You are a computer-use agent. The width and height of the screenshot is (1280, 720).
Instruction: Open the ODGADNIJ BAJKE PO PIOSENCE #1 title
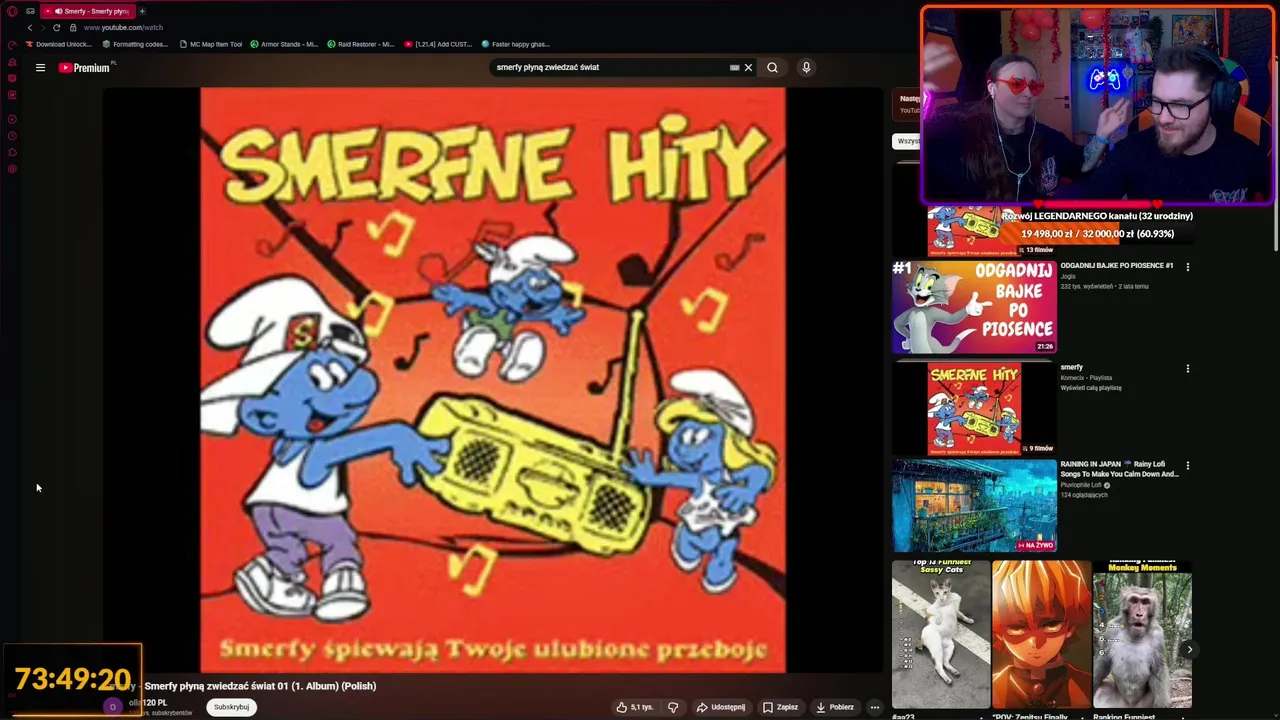click(x=1117, y=266)
